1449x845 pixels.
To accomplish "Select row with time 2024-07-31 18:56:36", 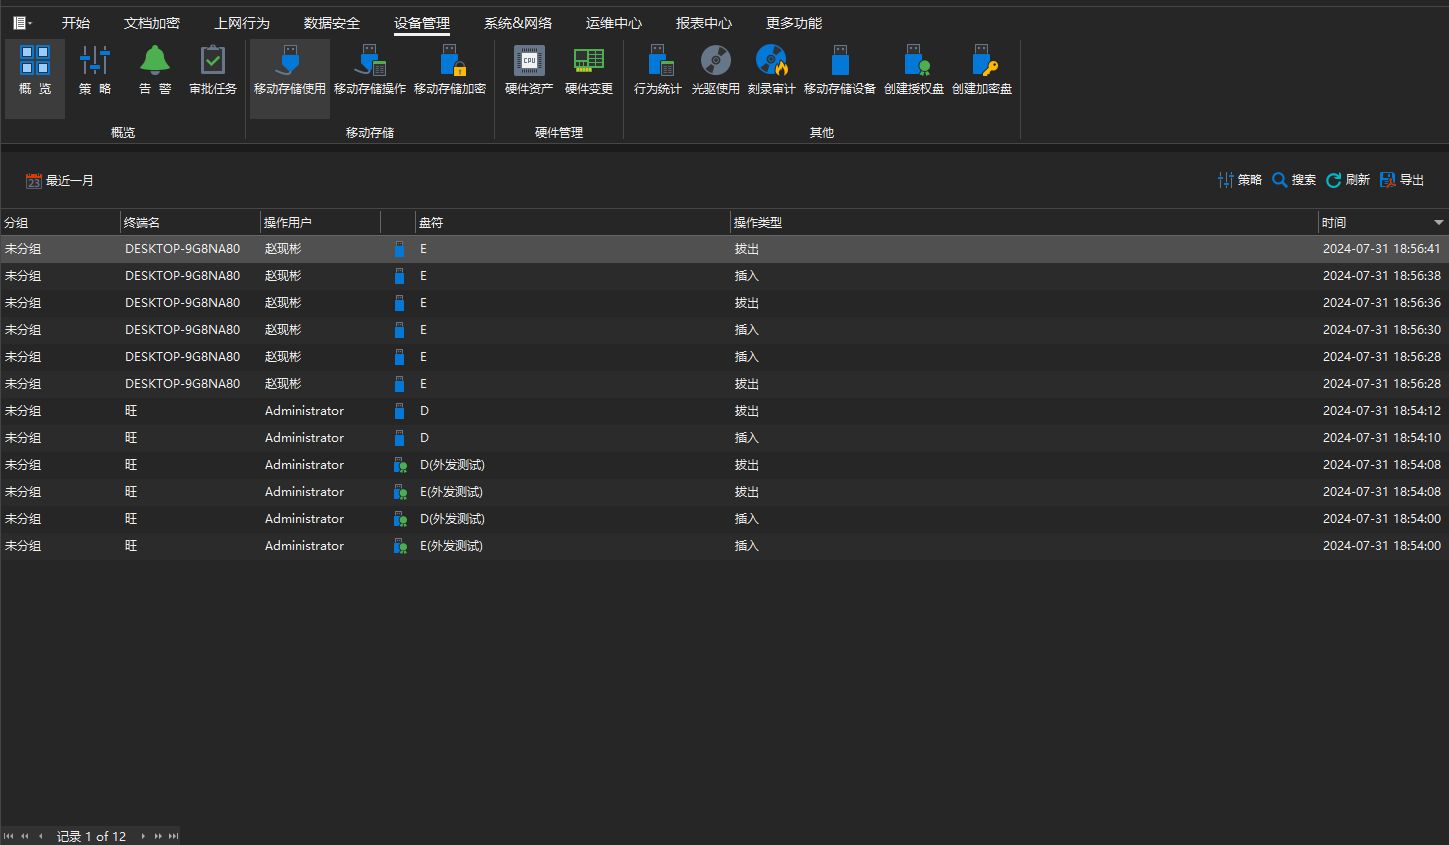I will 724,303.
